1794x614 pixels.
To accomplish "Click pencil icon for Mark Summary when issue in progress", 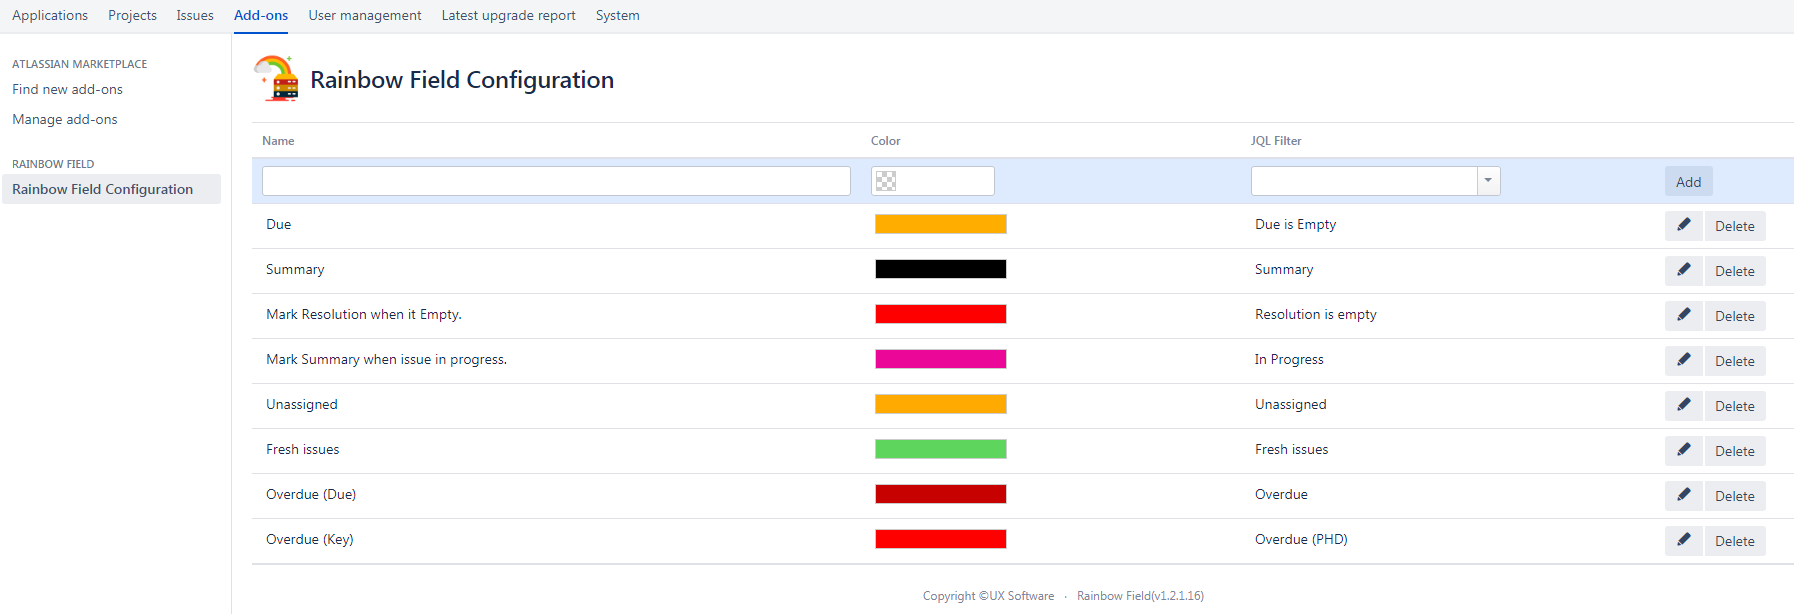I will [x=1684, y=361].
